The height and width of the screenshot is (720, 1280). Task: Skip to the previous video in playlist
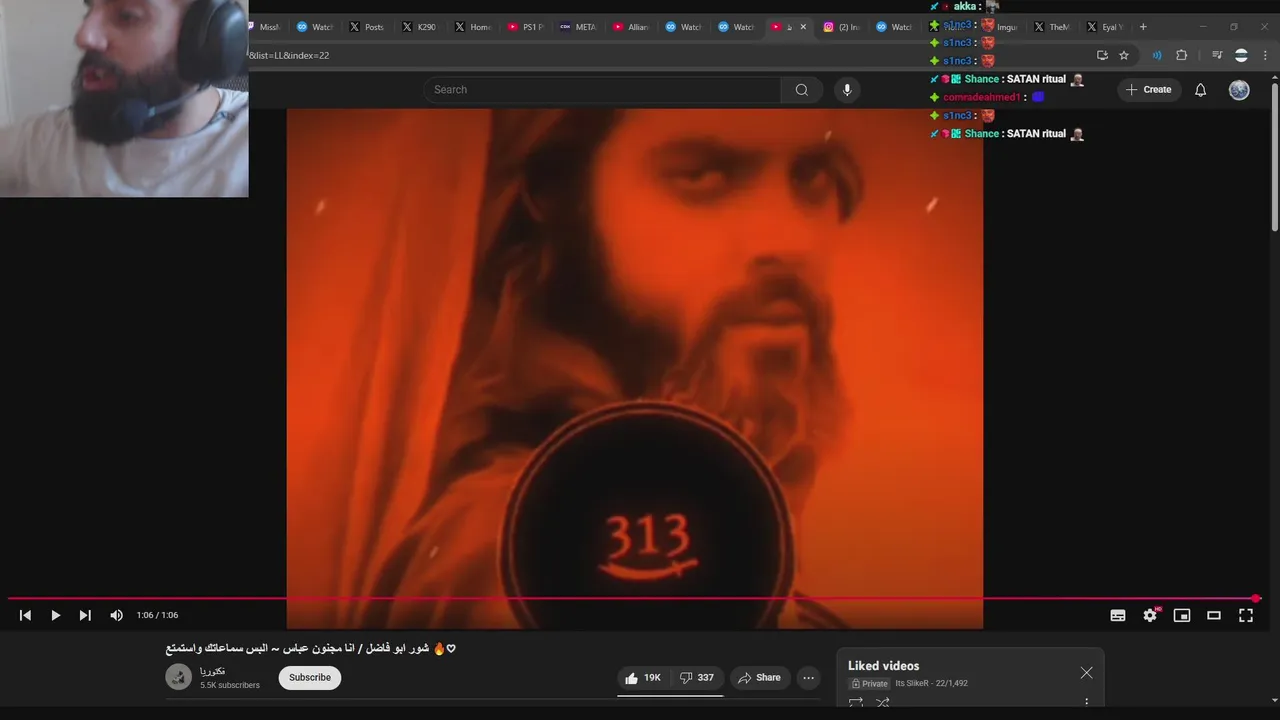25,616
